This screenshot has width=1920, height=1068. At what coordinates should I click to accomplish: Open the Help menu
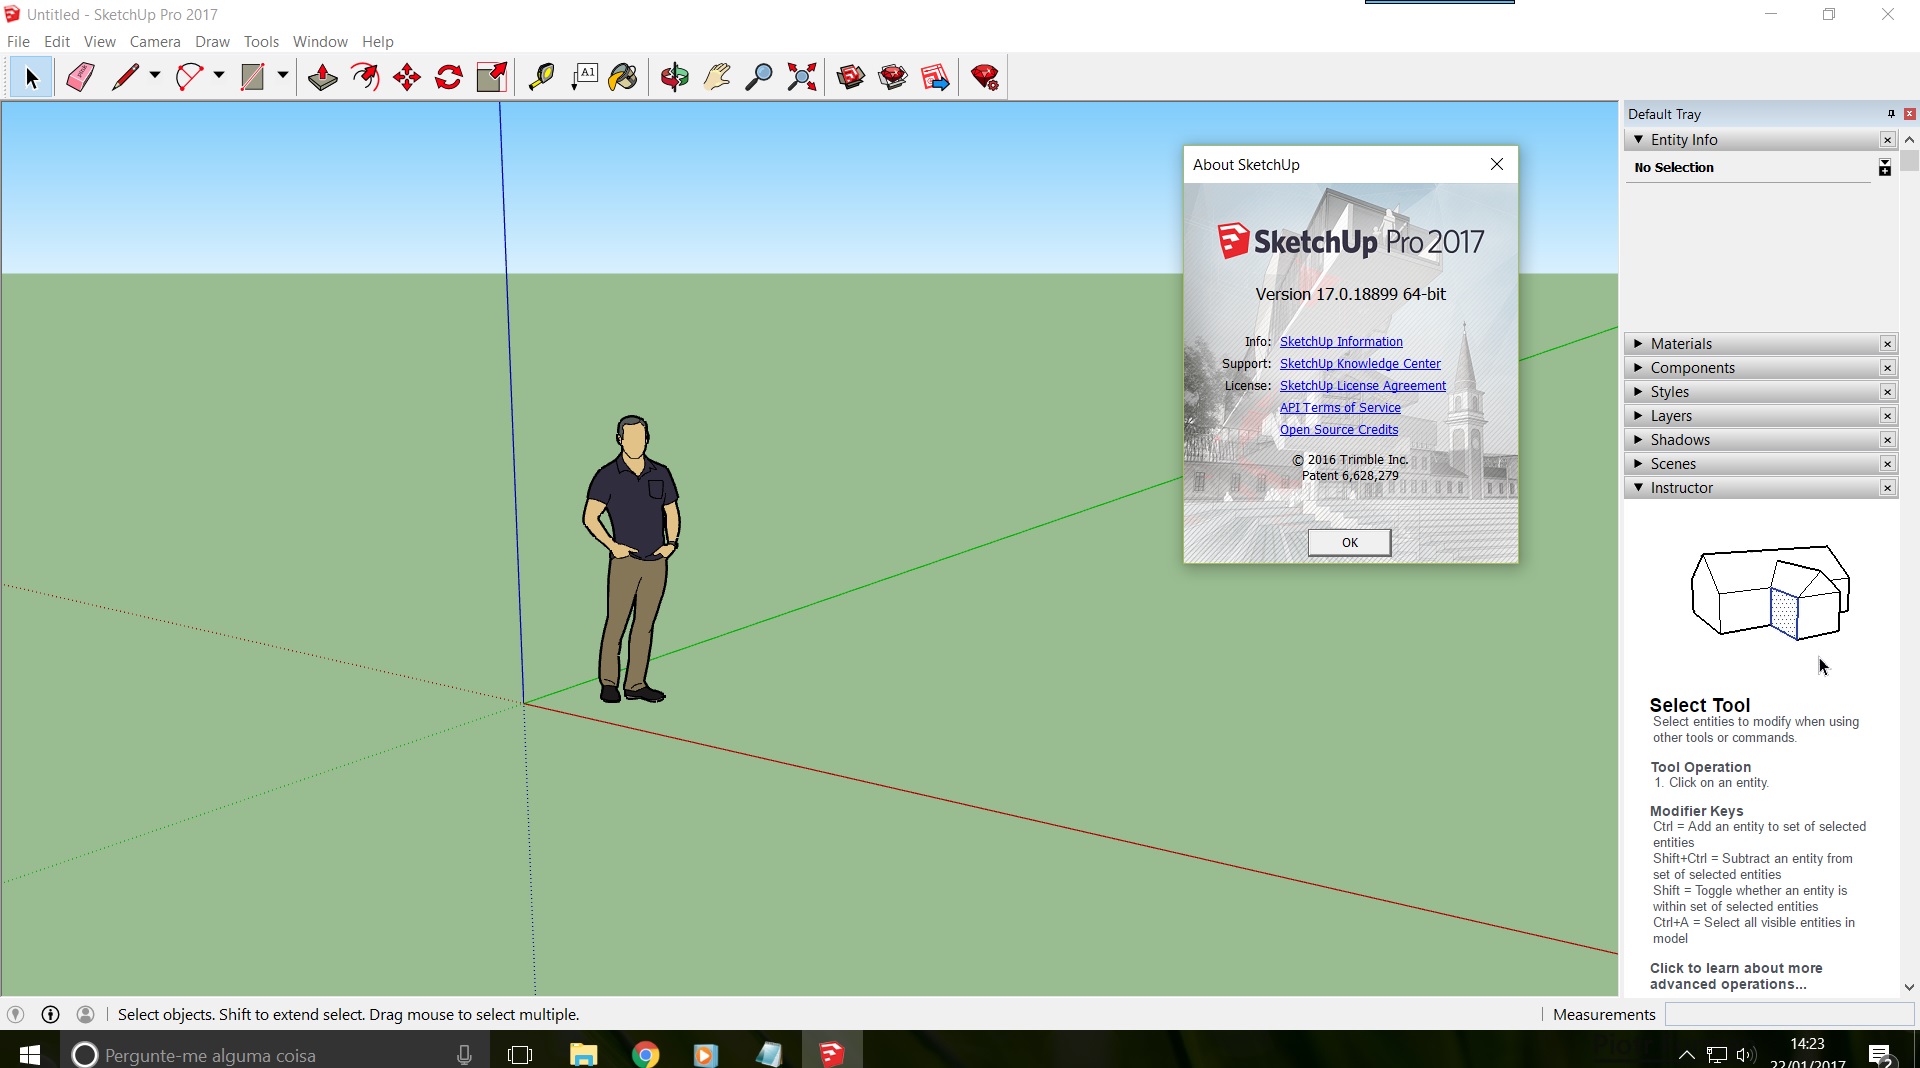point(378,41)
